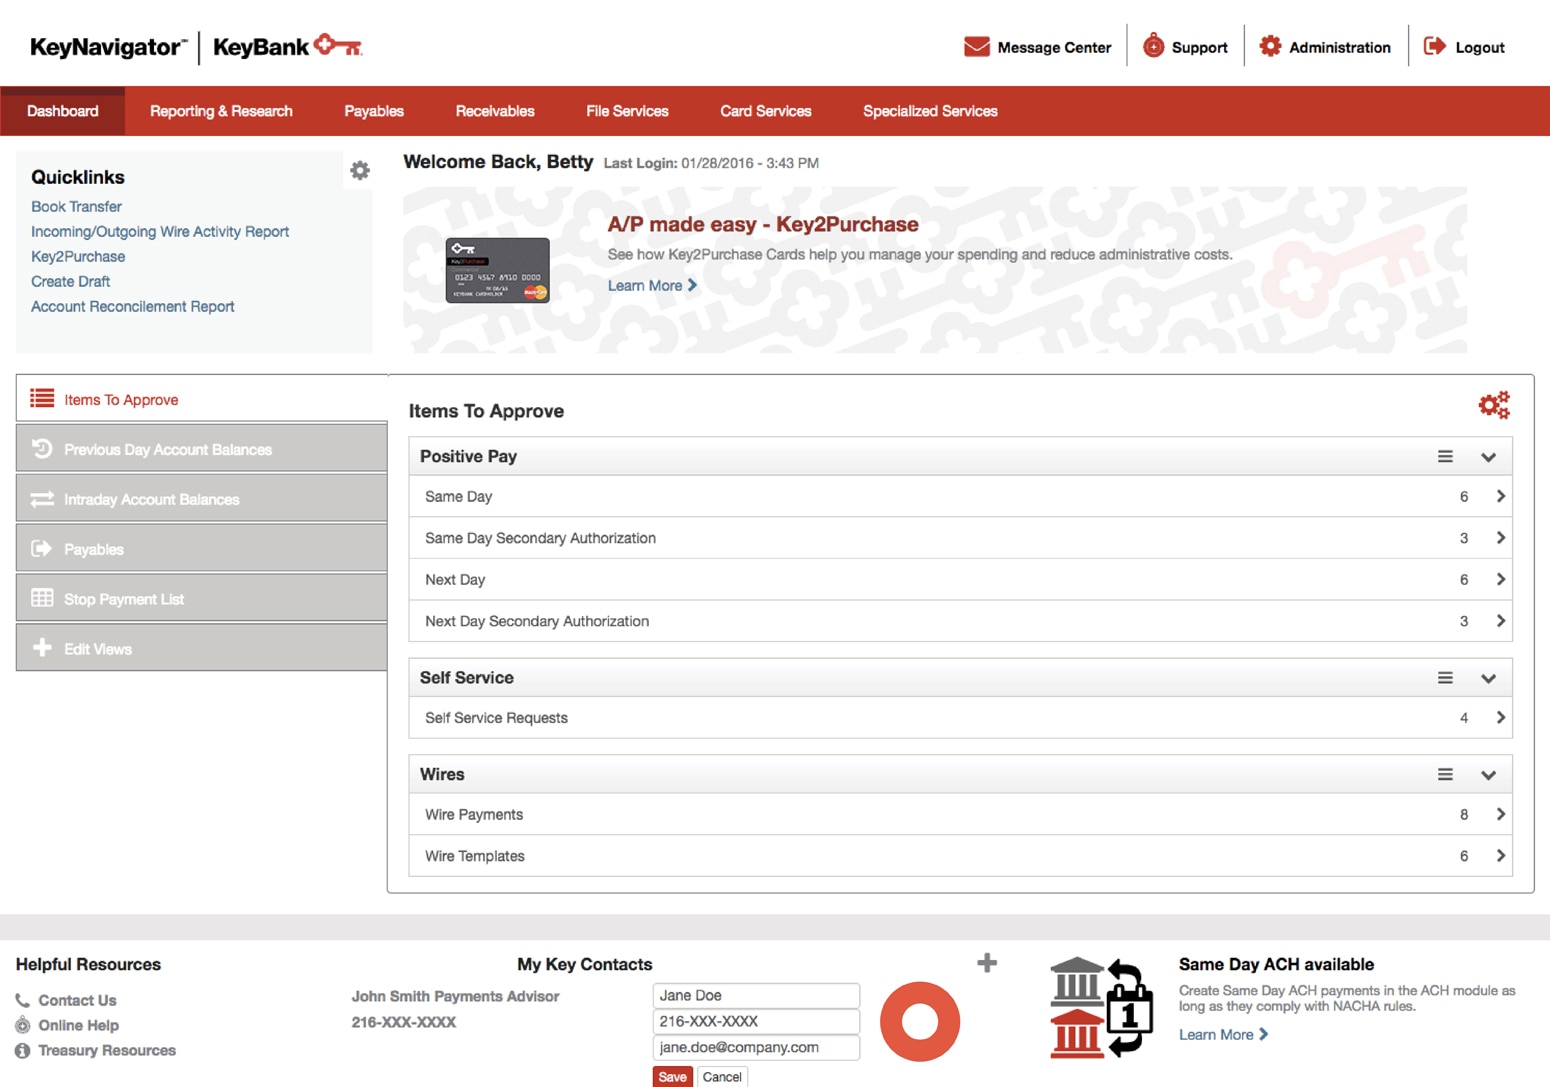This screenshot has height=1087, width=1550.
Task: Click the Administration gear icon
Action: point(1270,46)
